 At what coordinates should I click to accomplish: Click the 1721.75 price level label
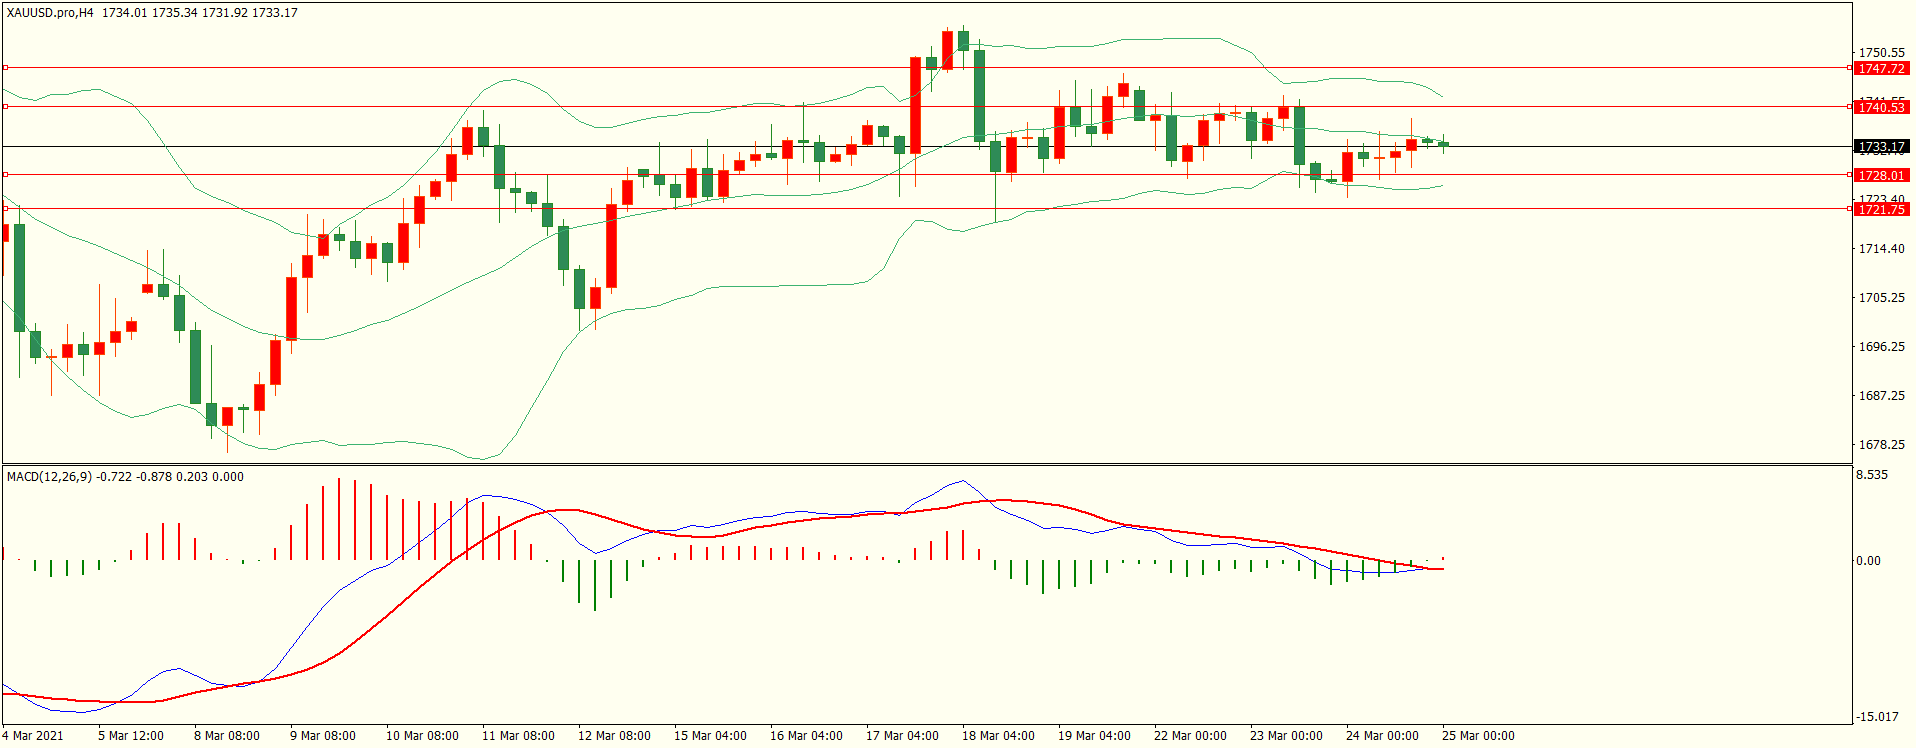[x=1881, y=209]
